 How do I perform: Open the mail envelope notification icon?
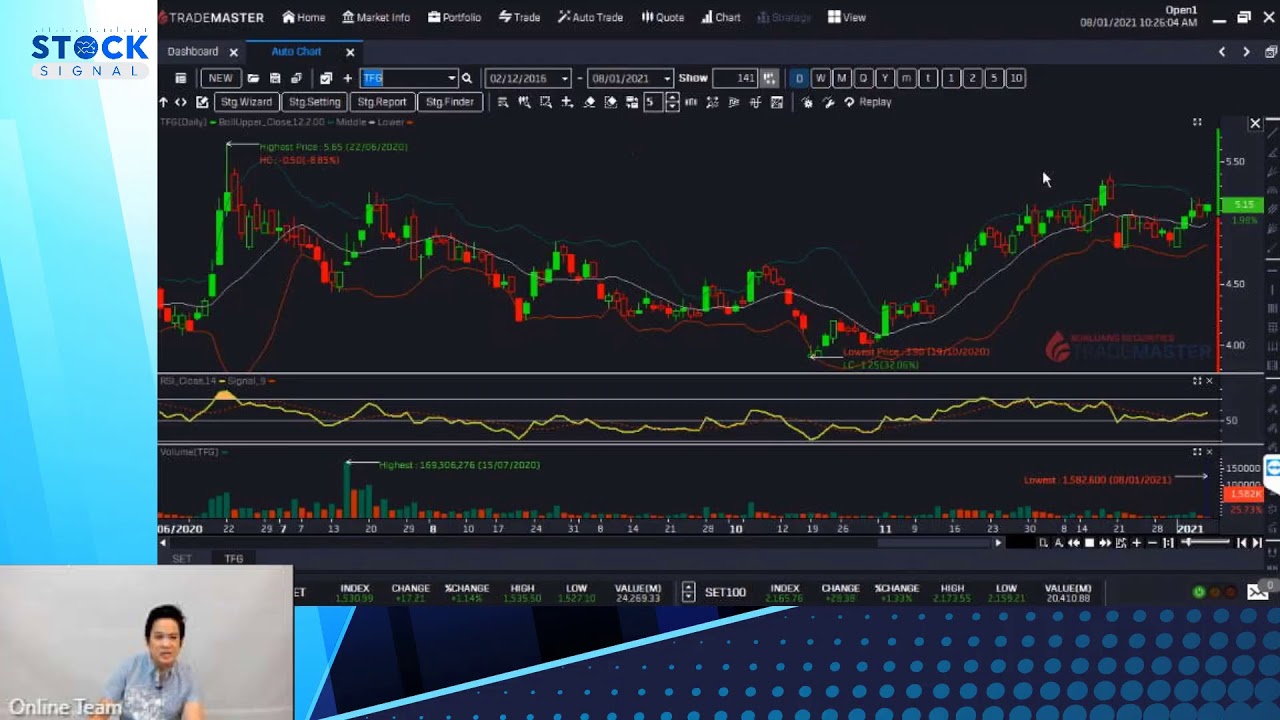coord(1258,592)
